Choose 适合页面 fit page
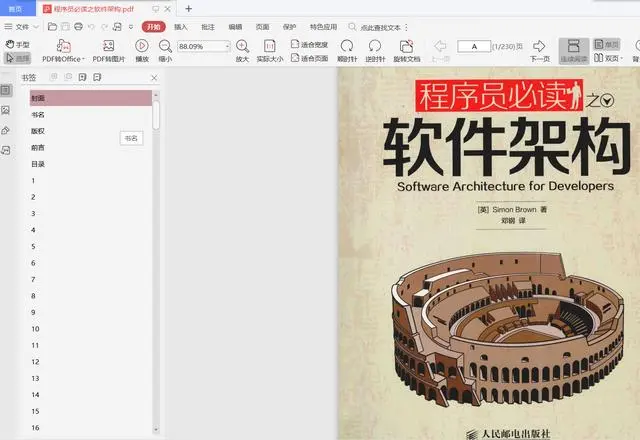This screenshot has height=440, width=640. tap(309, 58)
